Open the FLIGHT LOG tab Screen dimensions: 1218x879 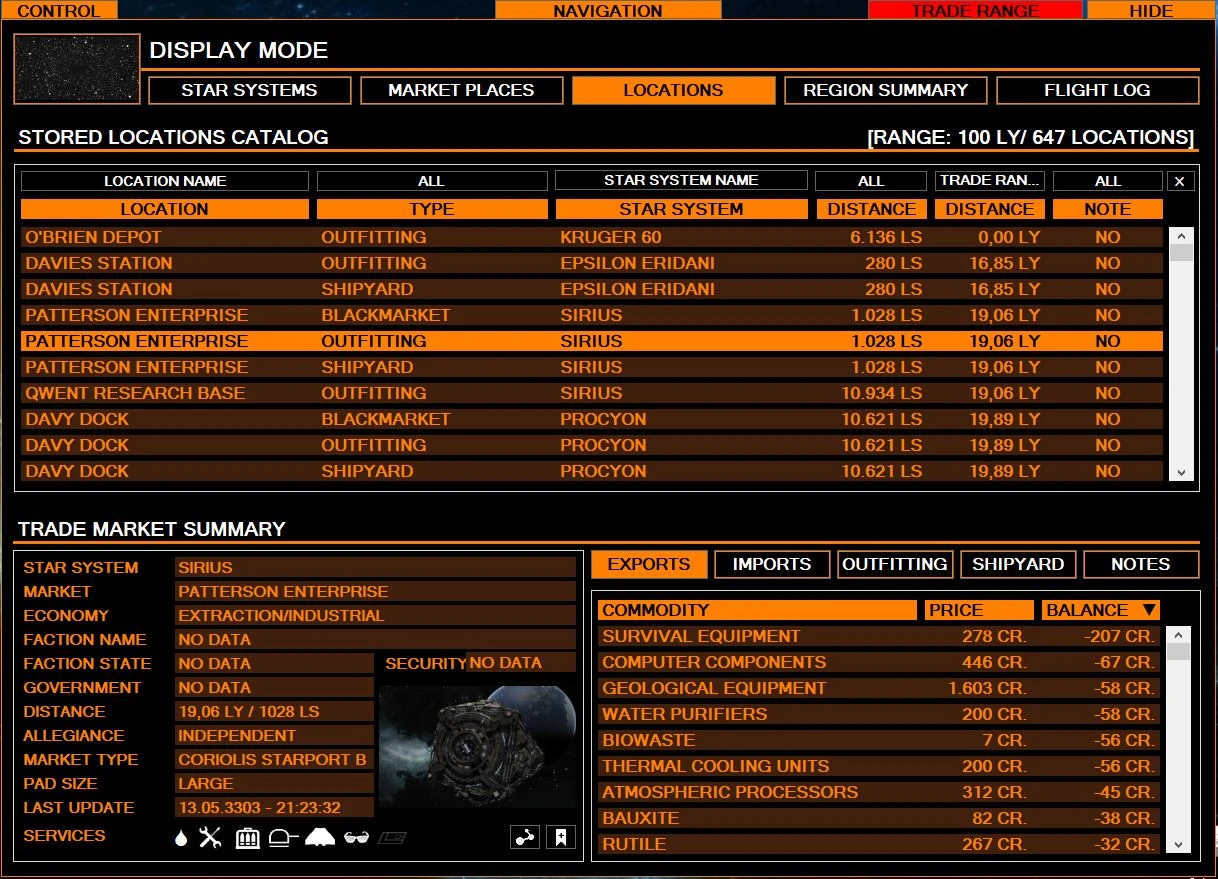tap(1097, 90)
